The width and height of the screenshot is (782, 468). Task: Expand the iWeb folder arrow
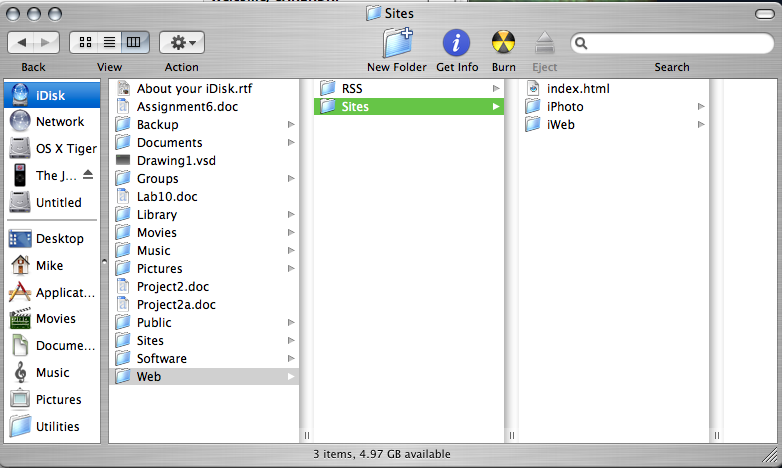[x=701, y=125]
